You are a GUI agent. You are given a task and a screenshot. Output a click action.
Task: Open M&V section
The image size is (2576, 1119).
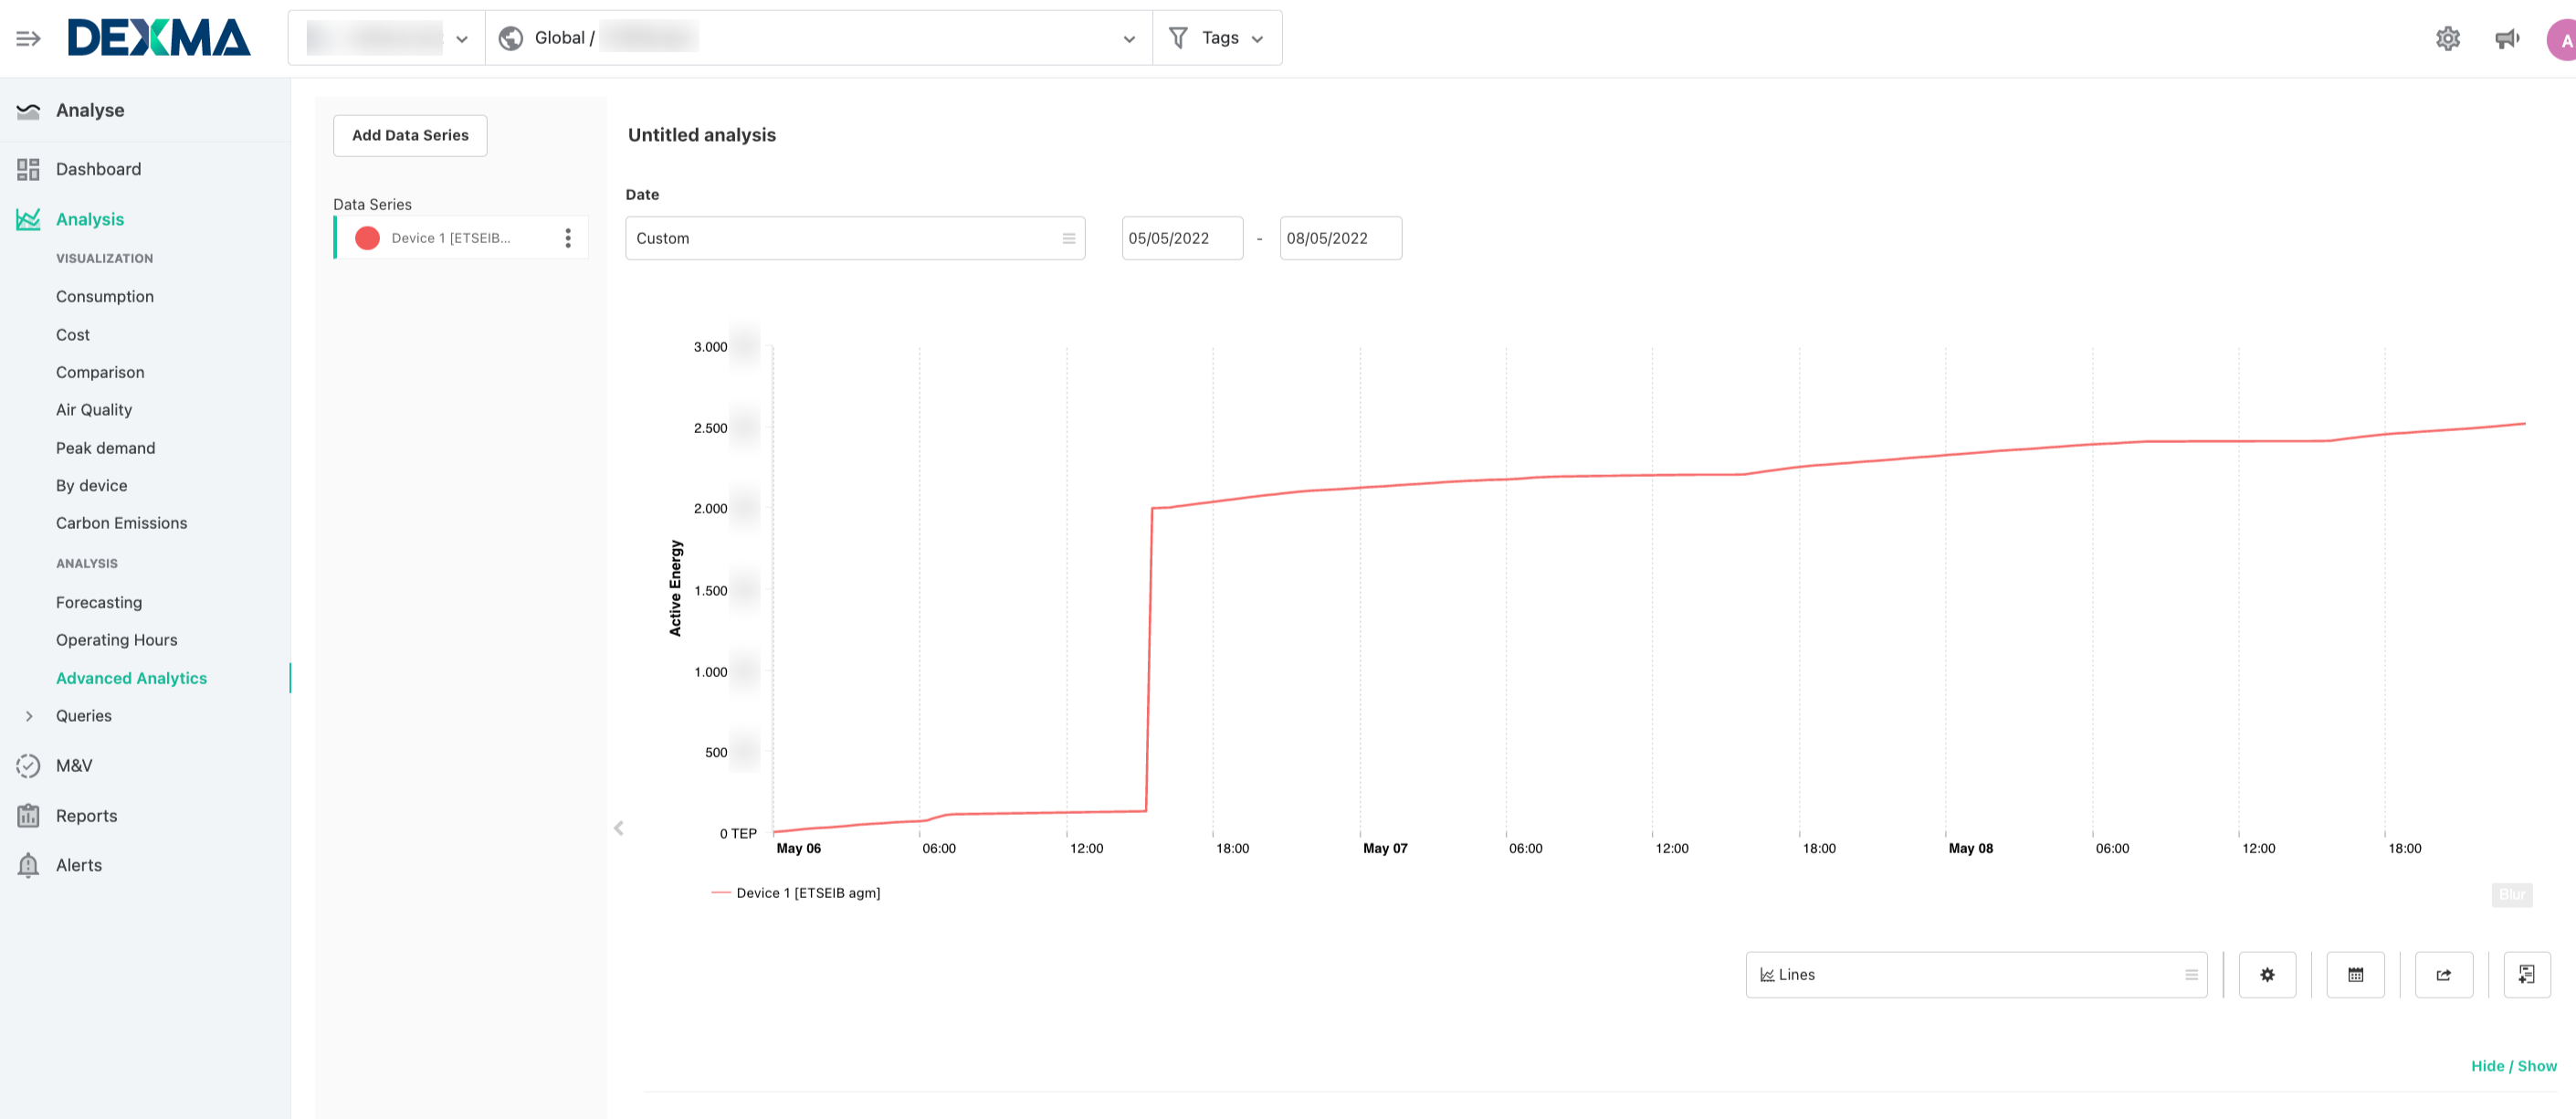coord(74,766)
